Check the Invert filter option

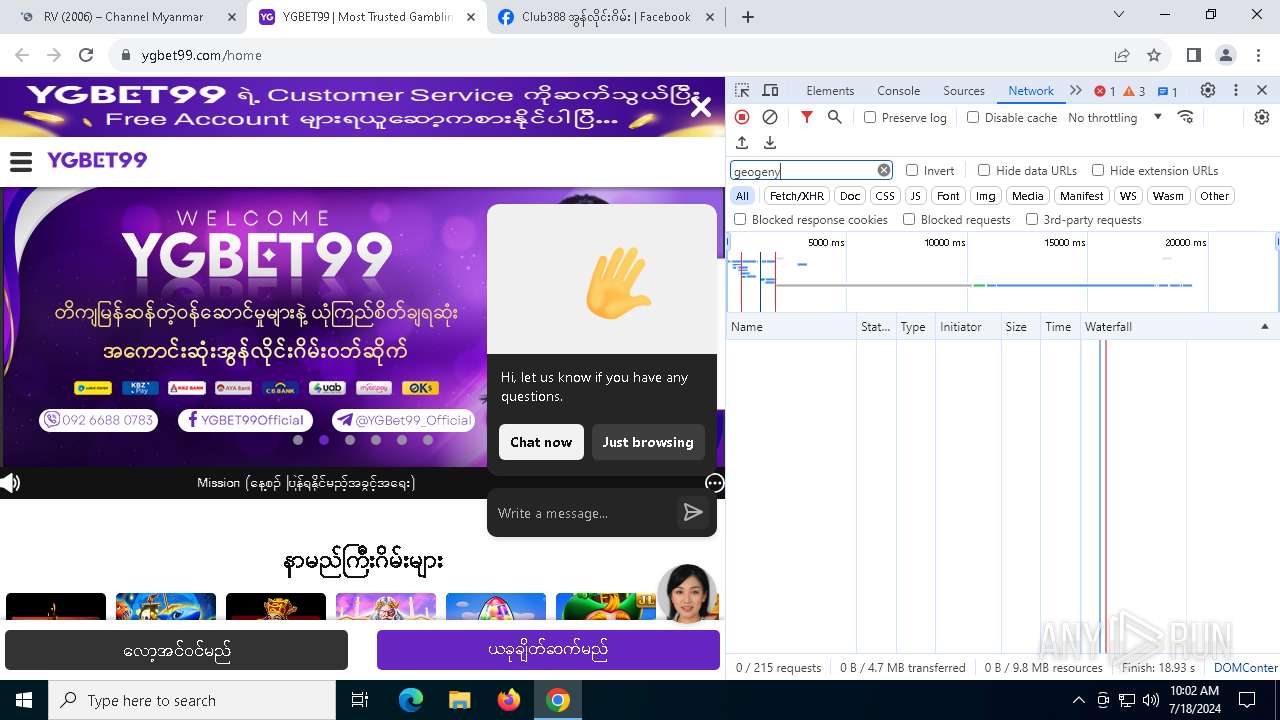click(x=912, y=170)
